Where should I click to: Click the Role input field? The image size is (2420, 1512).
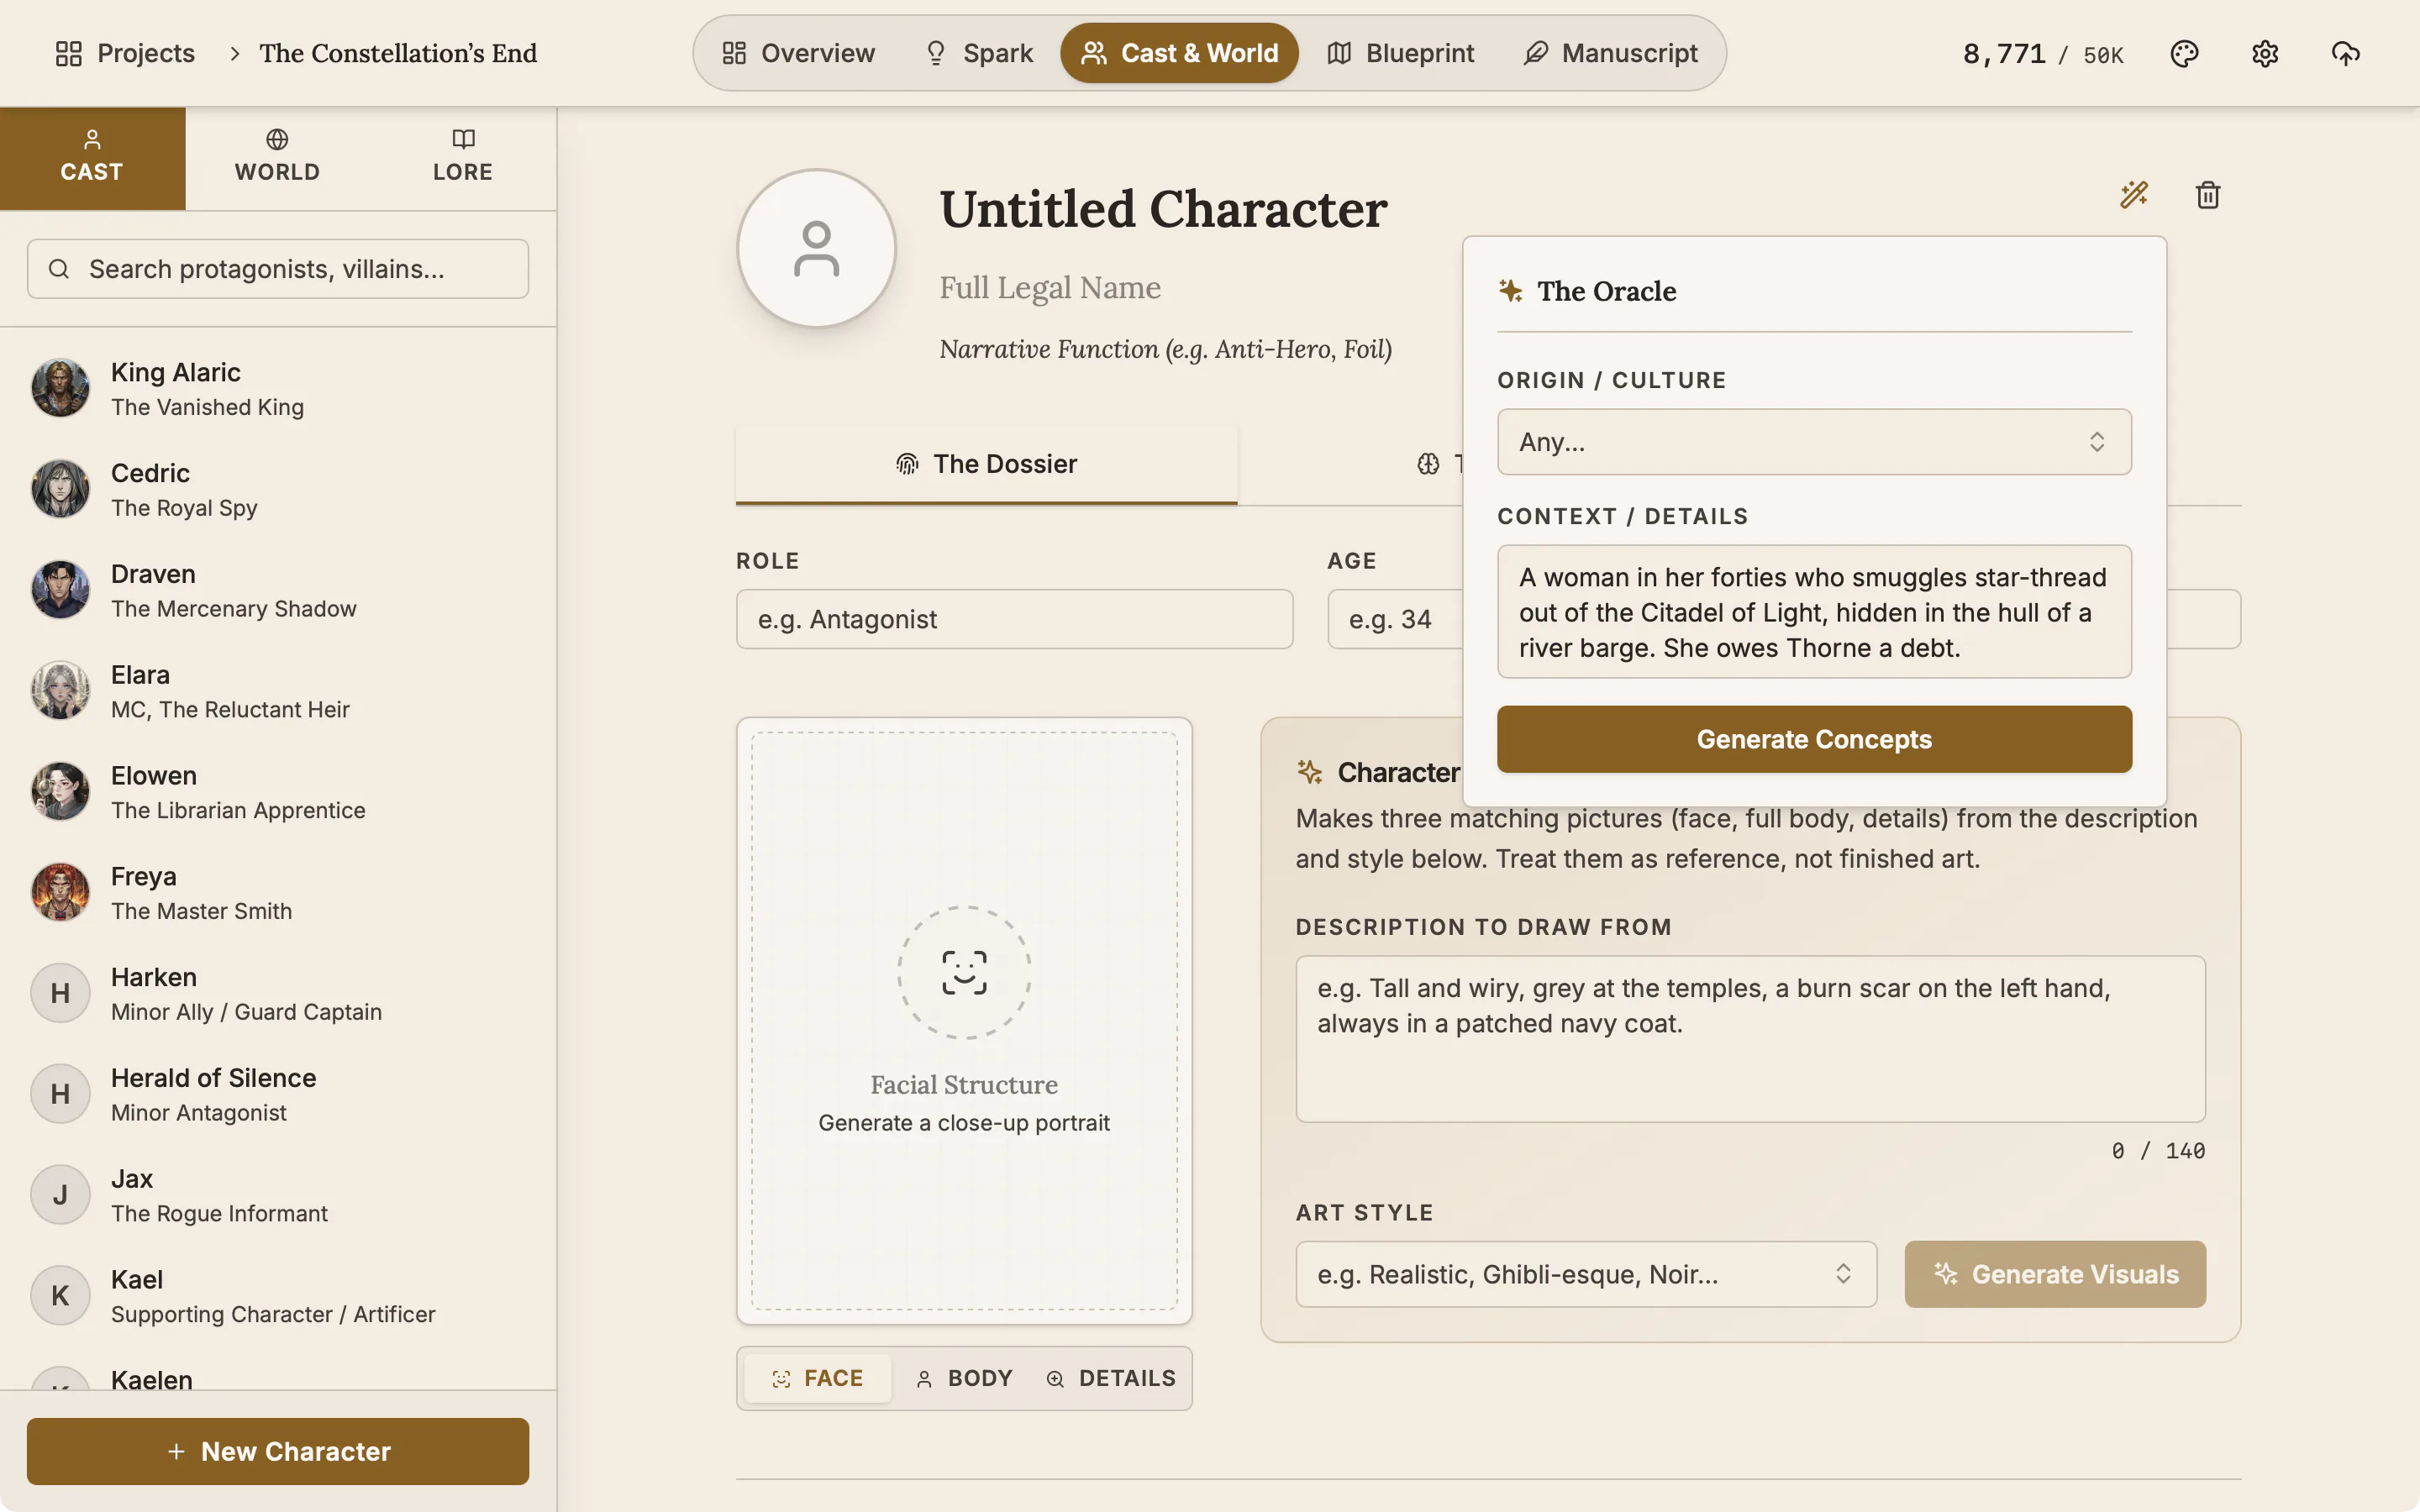[1014, 619]
